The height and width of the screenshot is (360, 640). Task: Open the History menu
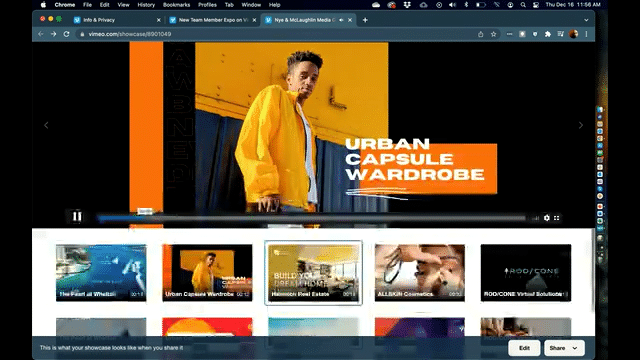[x=146, y=5]
